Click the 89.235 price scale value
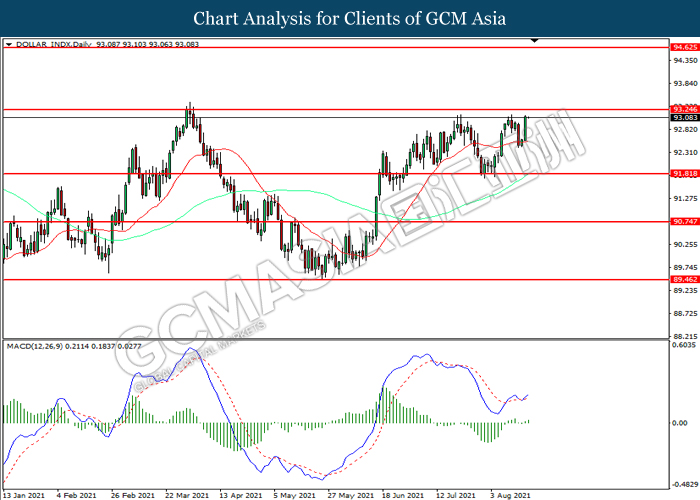The image size is (700, 500). point(685,290)
